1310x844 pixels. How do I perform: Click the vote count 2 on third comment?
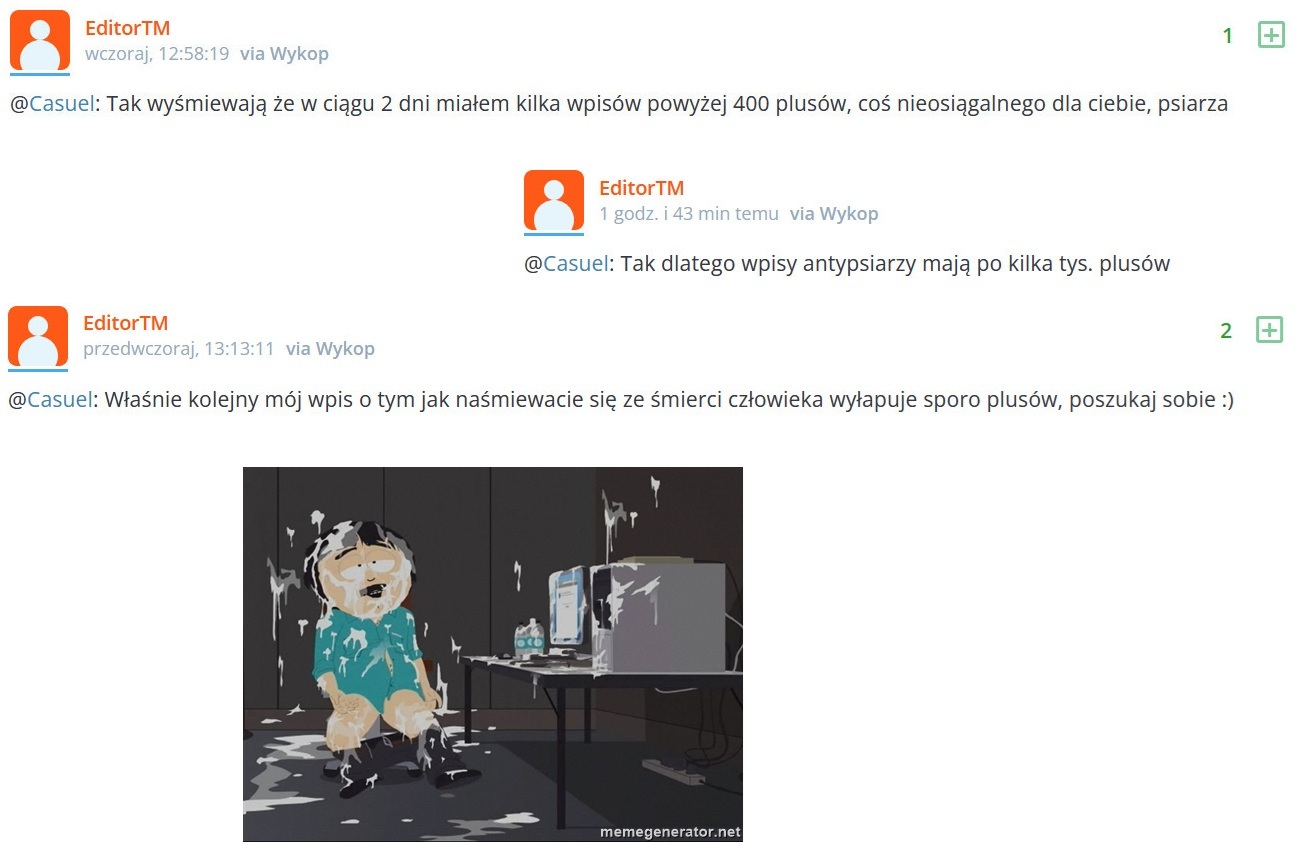pyautogui.click(x=1226, y=331)
